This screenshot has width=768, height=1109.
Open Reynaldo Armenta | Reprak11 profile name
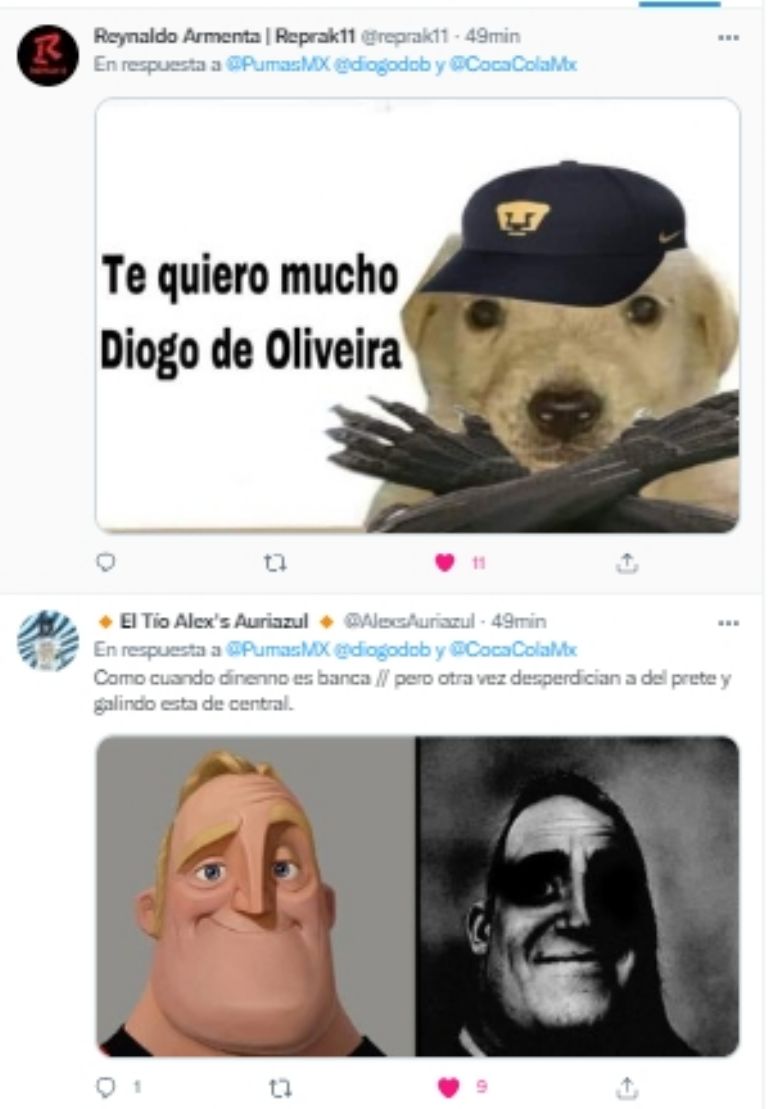coord(224,35)
